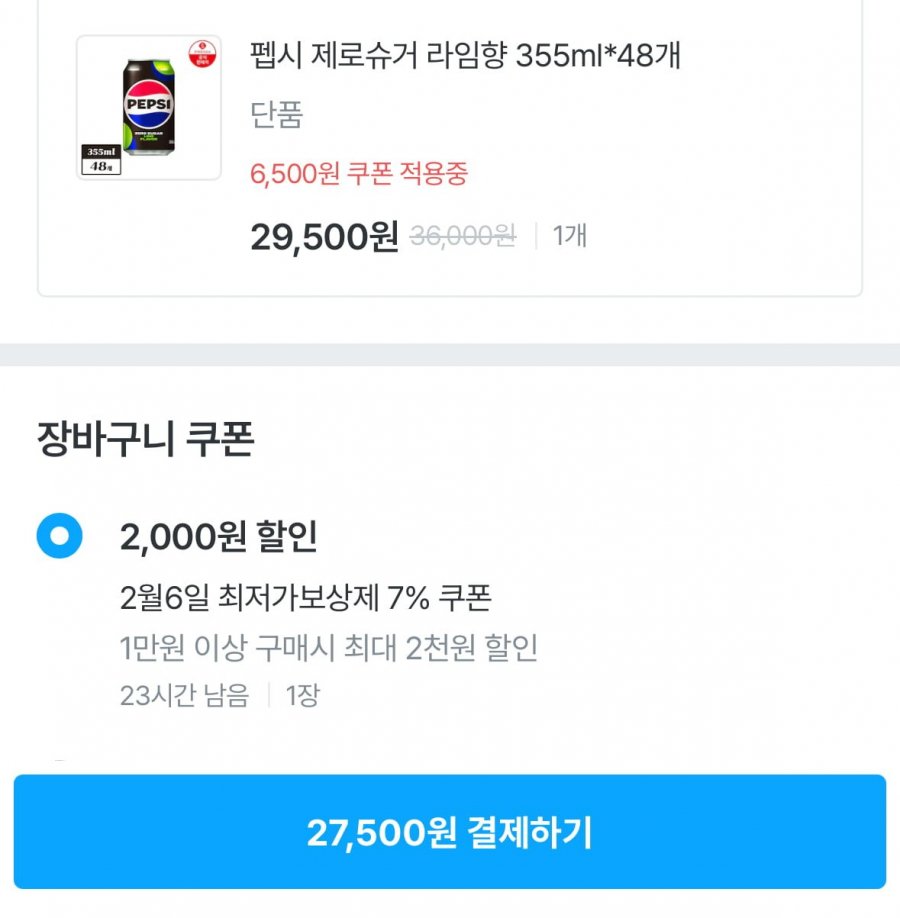The height and width of the screenshot is (918, 900).
Task: Tap the 2,000원 할인 coupon label
Action: pyautogui.click(x=218, y=537)
